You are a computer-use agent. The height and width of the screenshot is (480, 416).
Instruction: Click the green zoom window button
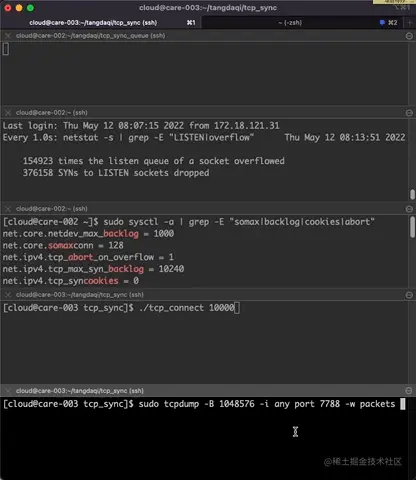[30, 8]
